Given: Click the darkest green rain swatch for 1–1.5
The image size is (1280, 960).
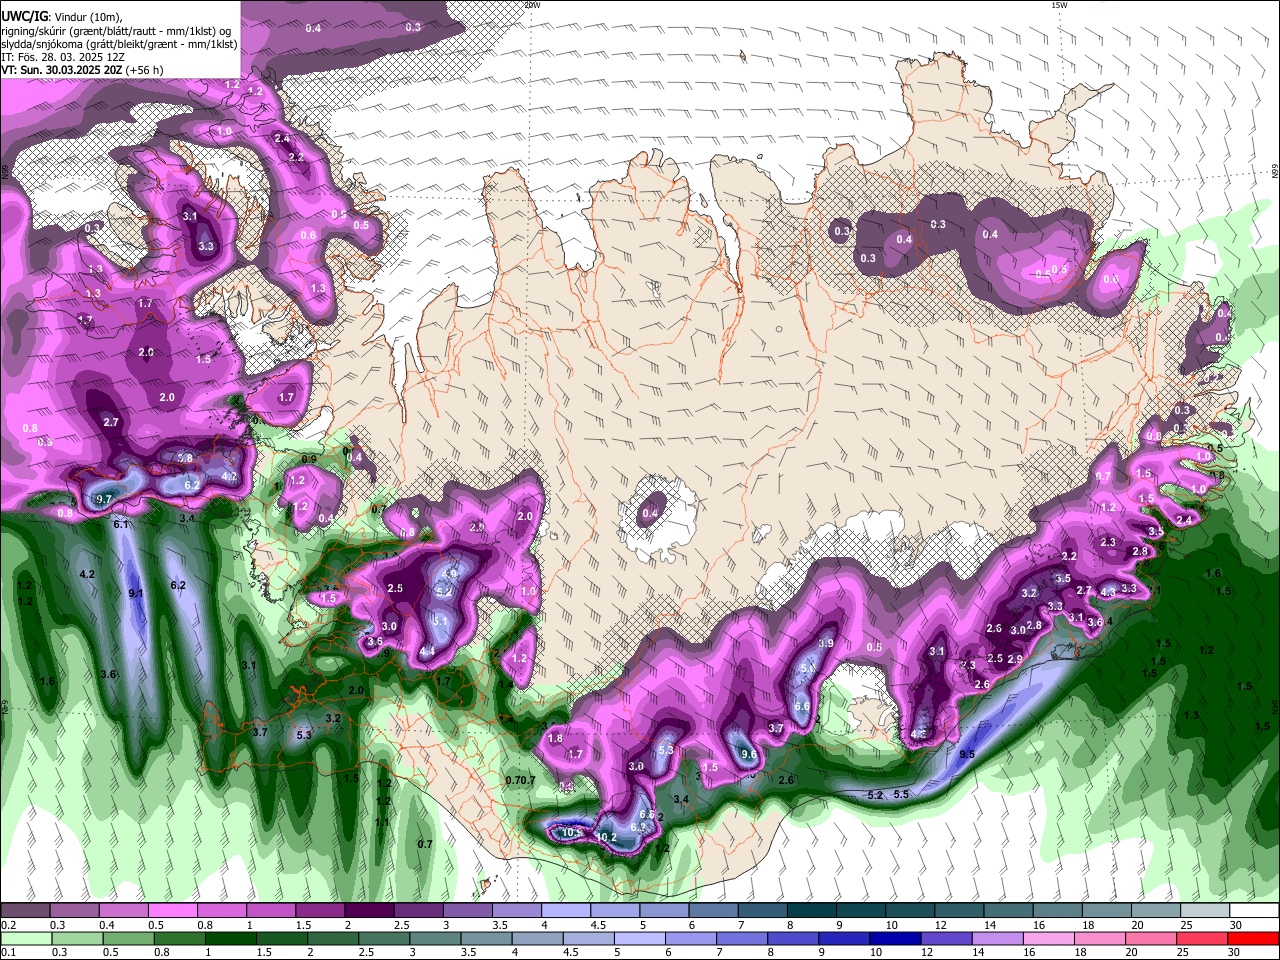Looking at the screenshot, I should (x=231, y=939).
